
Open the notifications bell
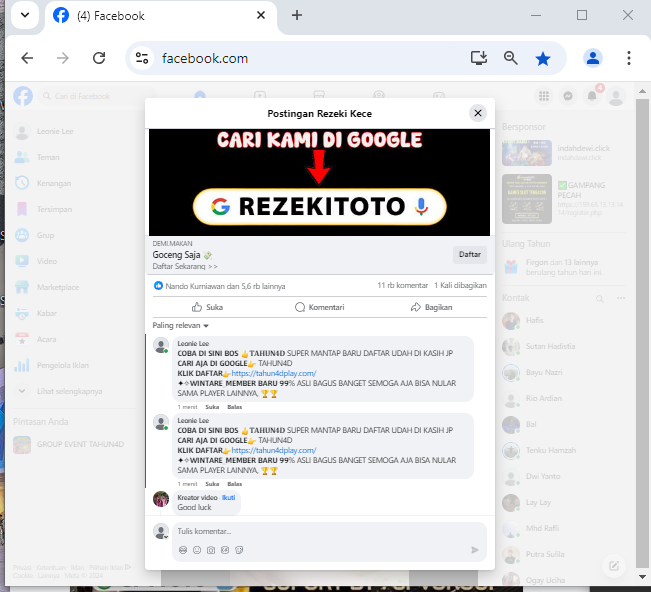pos(592,96)
